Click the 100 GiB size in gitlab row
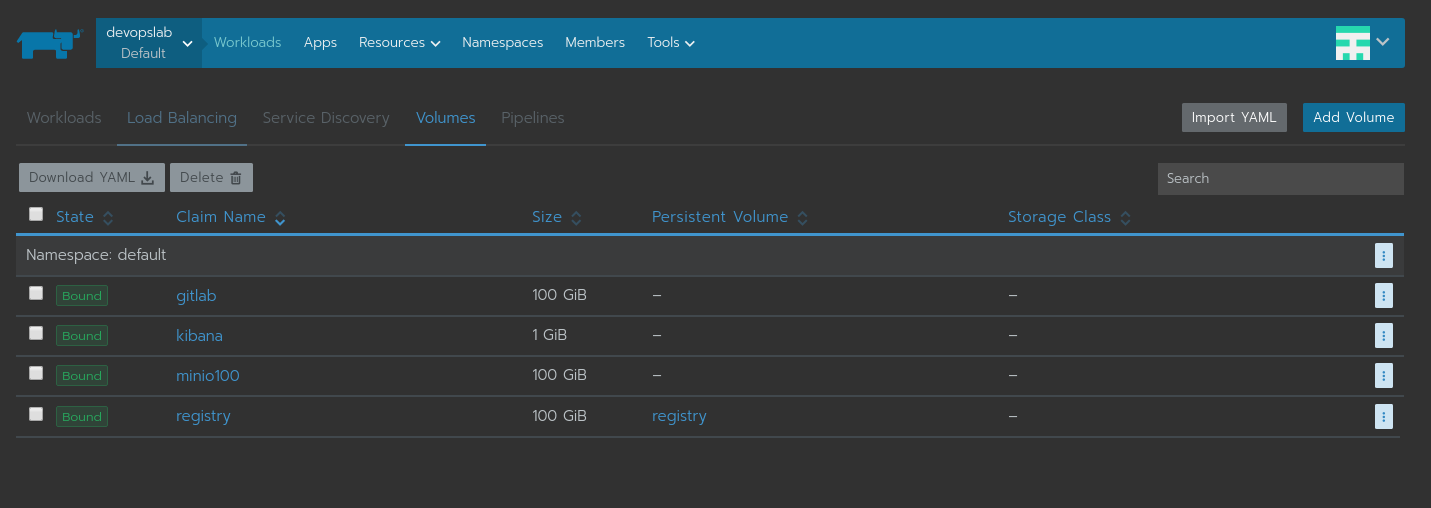Image resolution: width=1431 pixels, height=508 pixels. pos(559,295)
